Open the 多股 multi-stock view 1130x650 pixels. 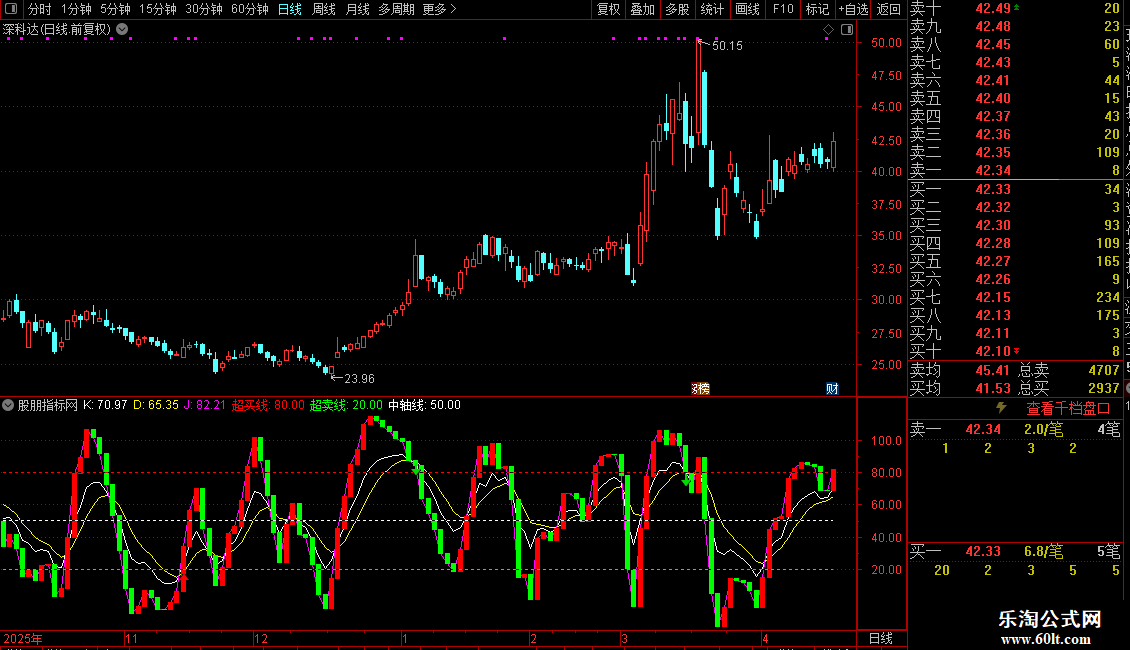(677, 9)
